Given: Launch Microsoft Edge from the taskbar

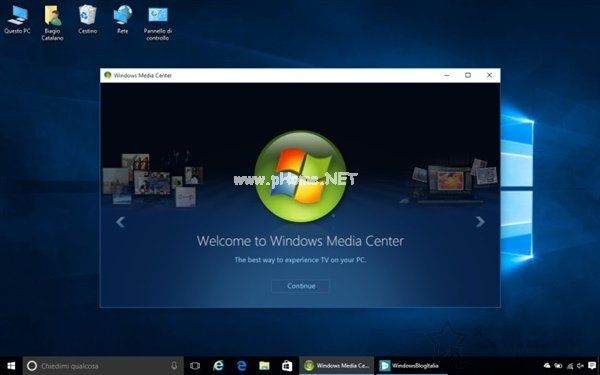Looking at the screenshot, I should [x=241, y=366].
